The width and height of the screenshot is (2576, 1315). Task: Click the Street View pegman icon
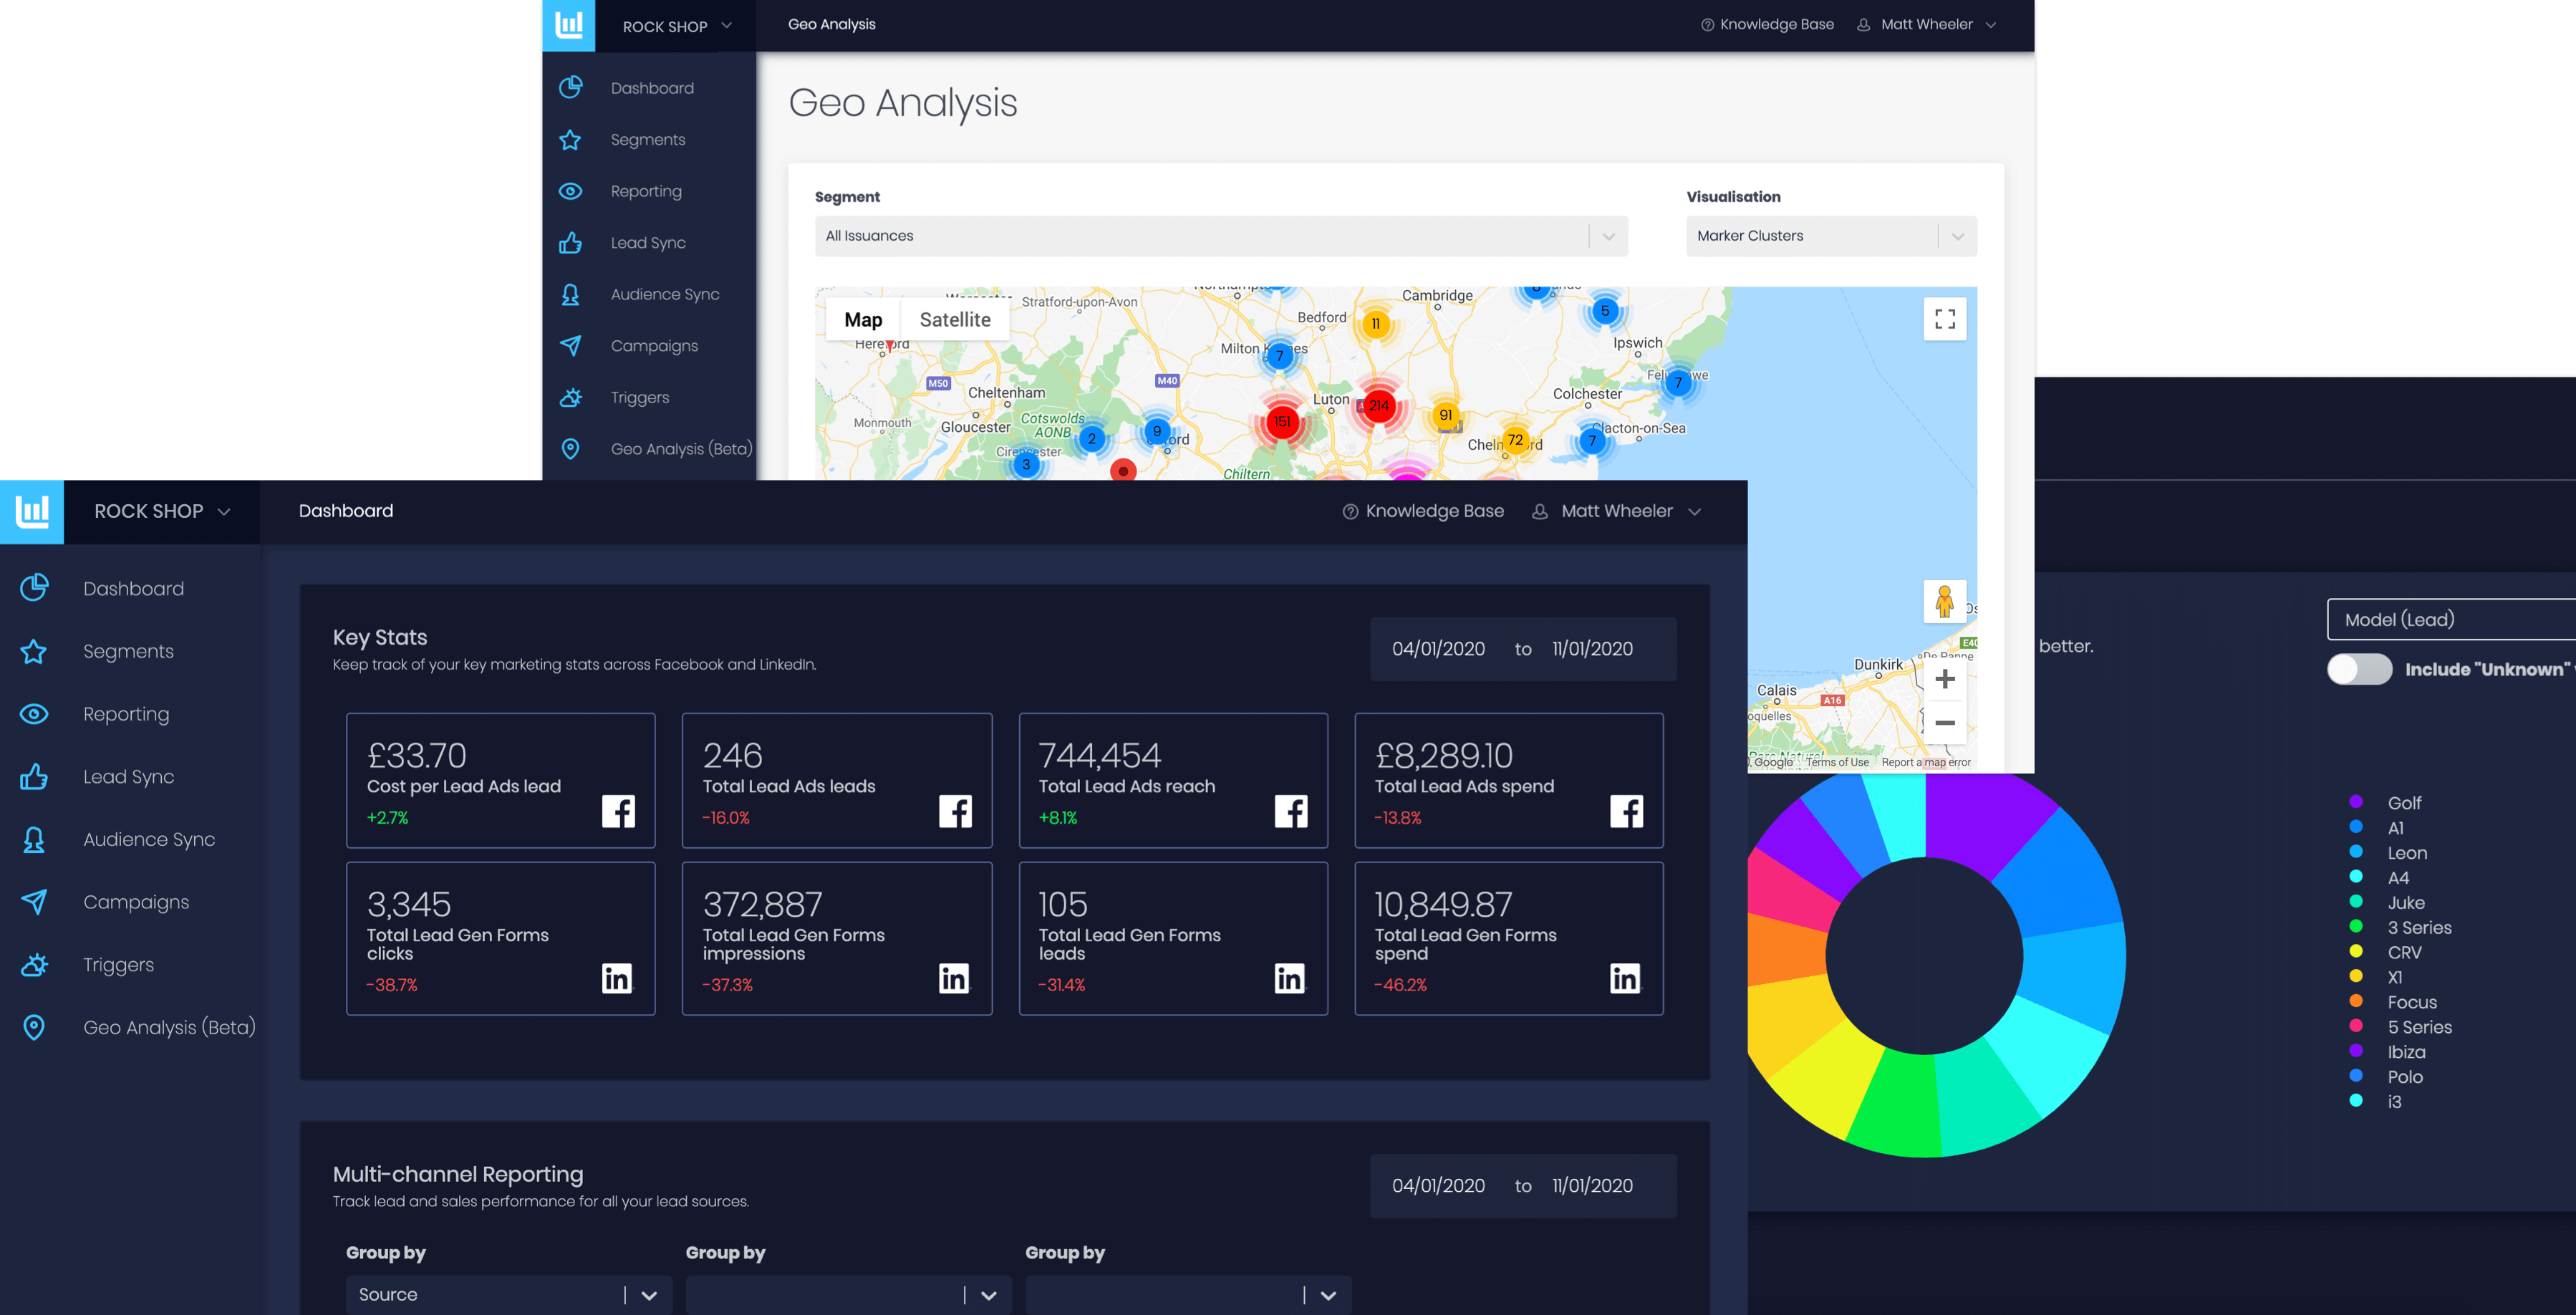tap(1944, 601)
